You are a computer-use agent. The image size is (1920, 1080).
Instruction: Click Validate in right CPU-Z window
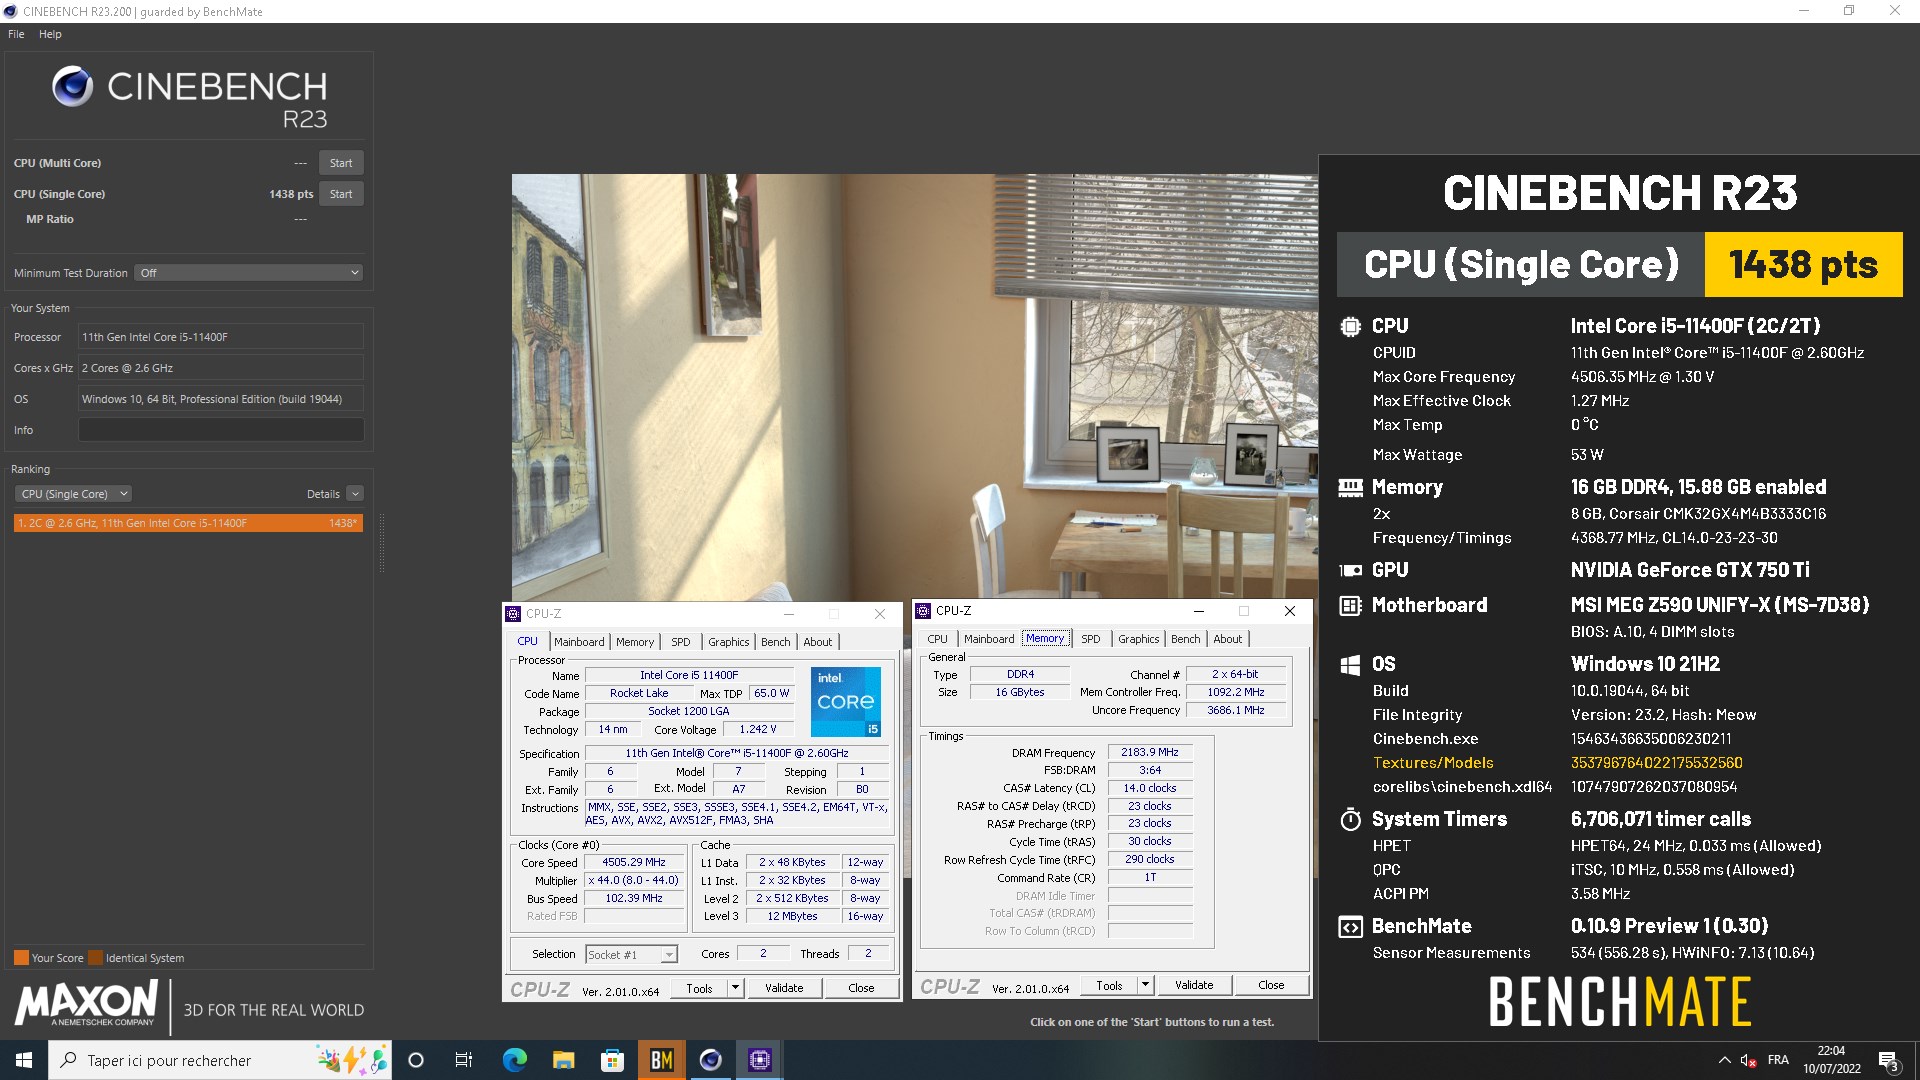pyautogui.click(x=1194, y=985)
